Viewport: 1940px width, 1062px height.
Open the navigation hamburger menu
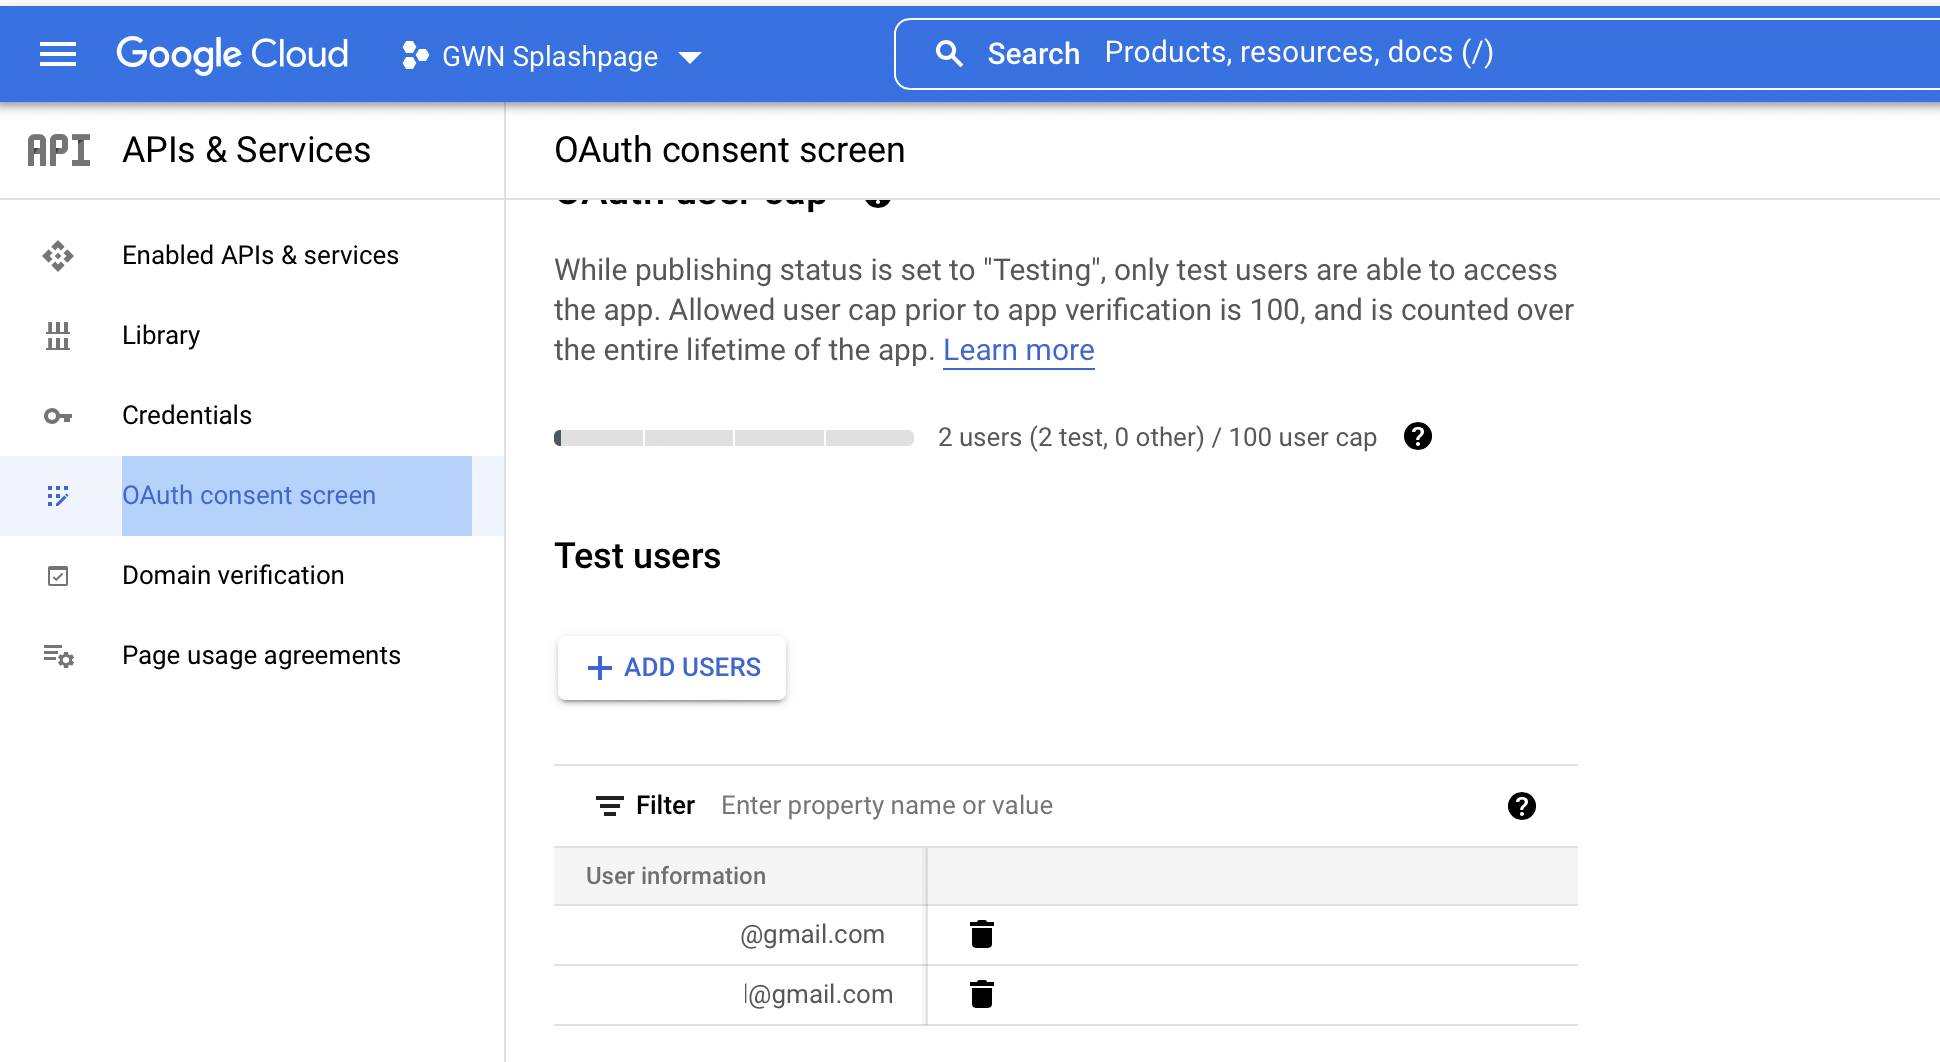click(57, 54)
